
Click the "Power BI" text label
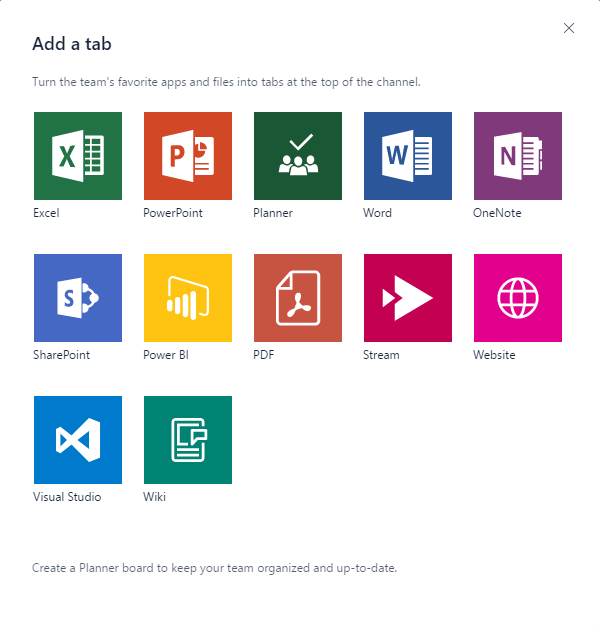pos(166,355)
